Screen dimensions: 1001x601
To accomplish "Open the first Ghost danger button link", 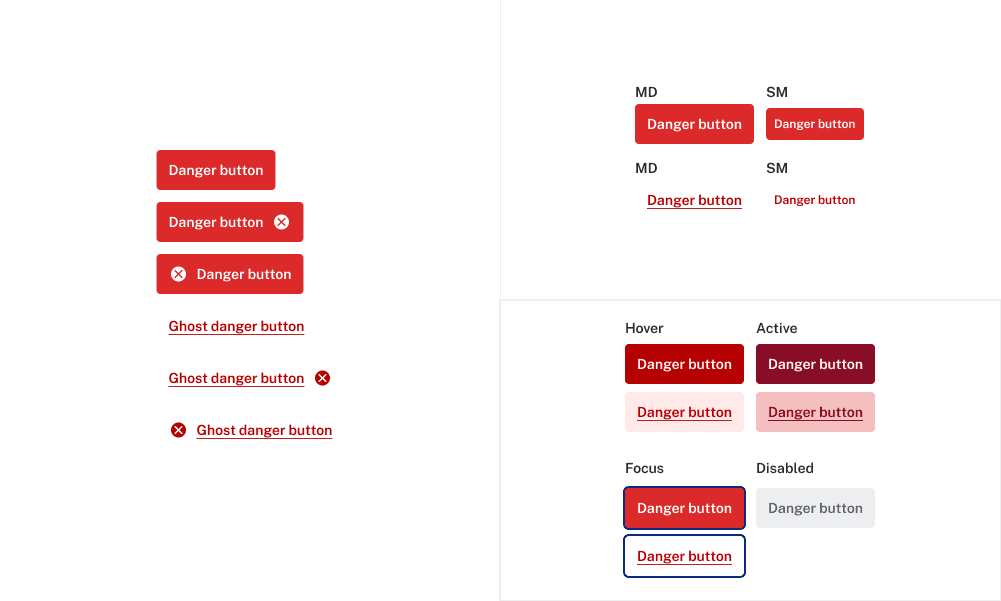I will pos(236,326).
